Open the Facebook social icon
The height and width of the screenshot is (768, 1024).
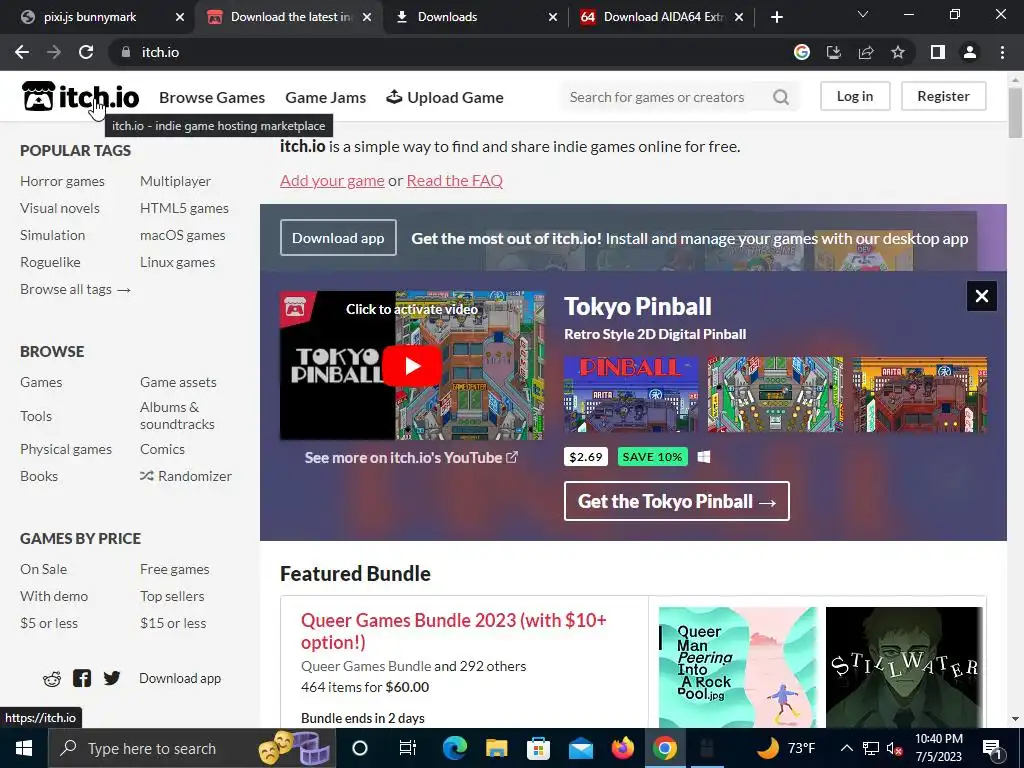point(82,678)
